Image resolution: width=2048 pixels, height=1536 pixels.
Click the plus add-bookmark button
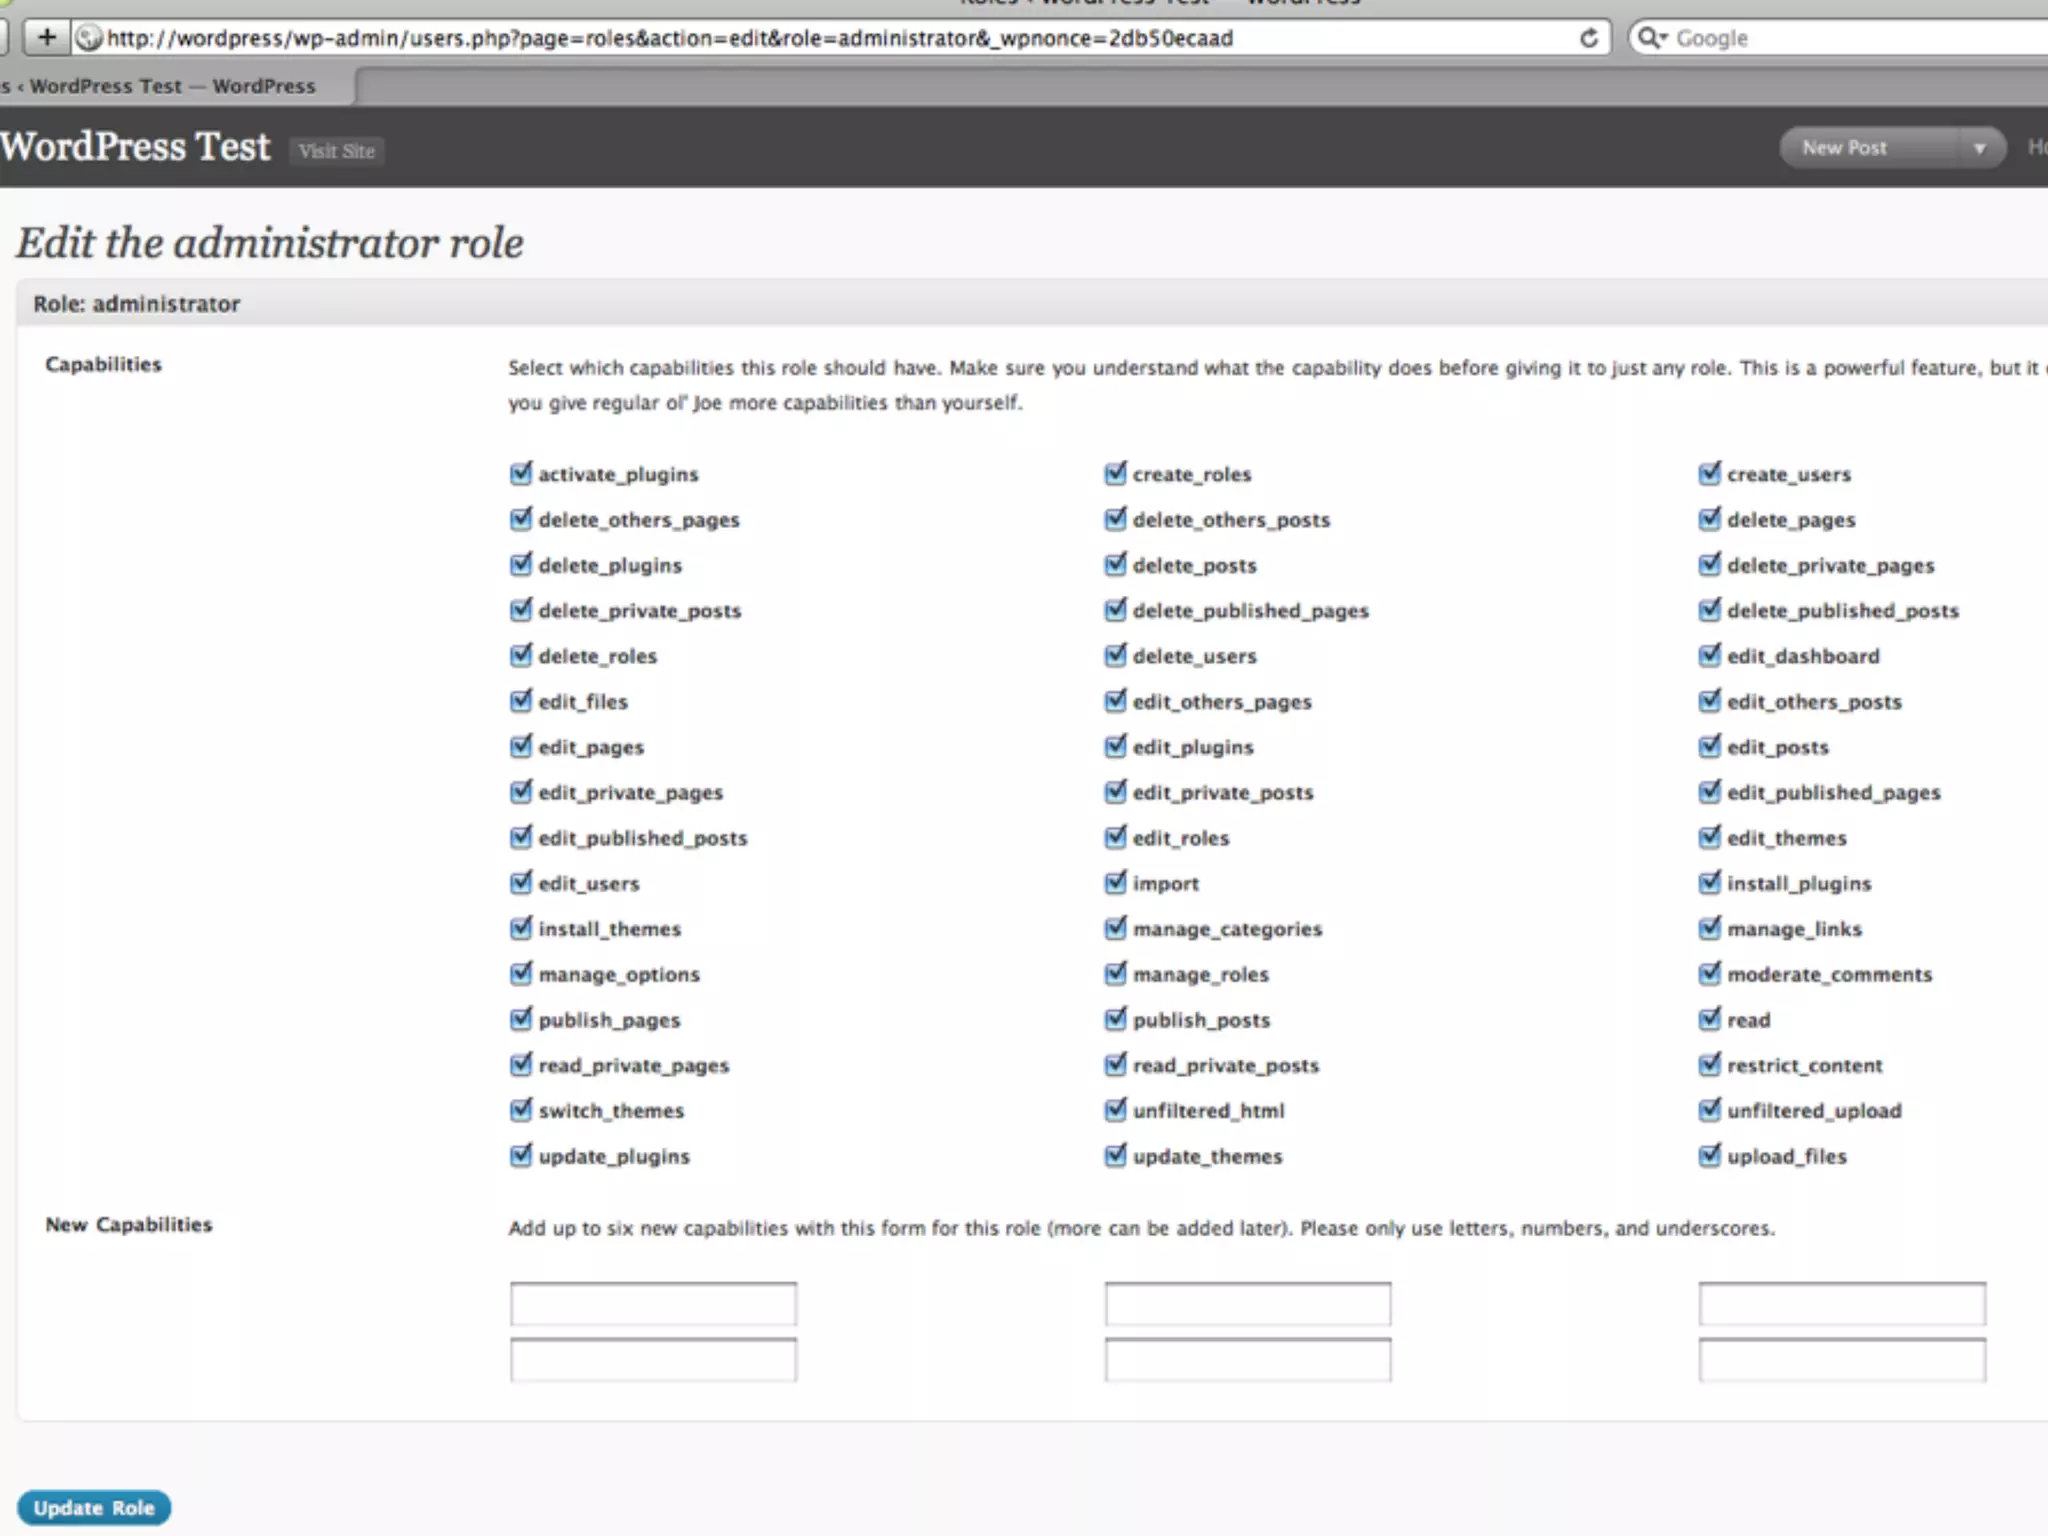pyautogui.click(x=46, y=38)
